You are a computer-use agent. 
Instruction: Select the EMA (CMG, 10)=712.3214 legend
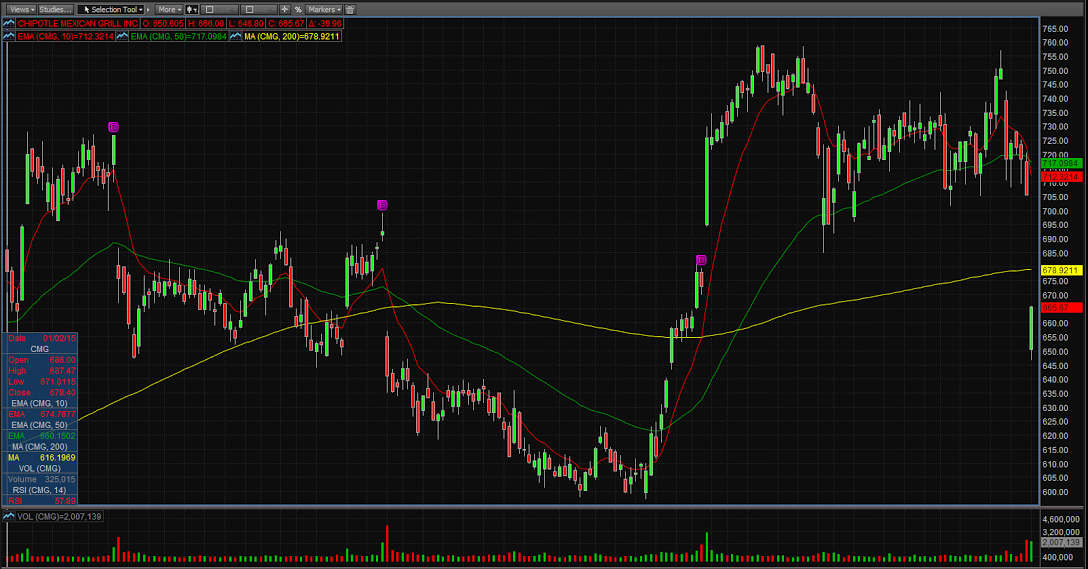click(x=65, y=35)
